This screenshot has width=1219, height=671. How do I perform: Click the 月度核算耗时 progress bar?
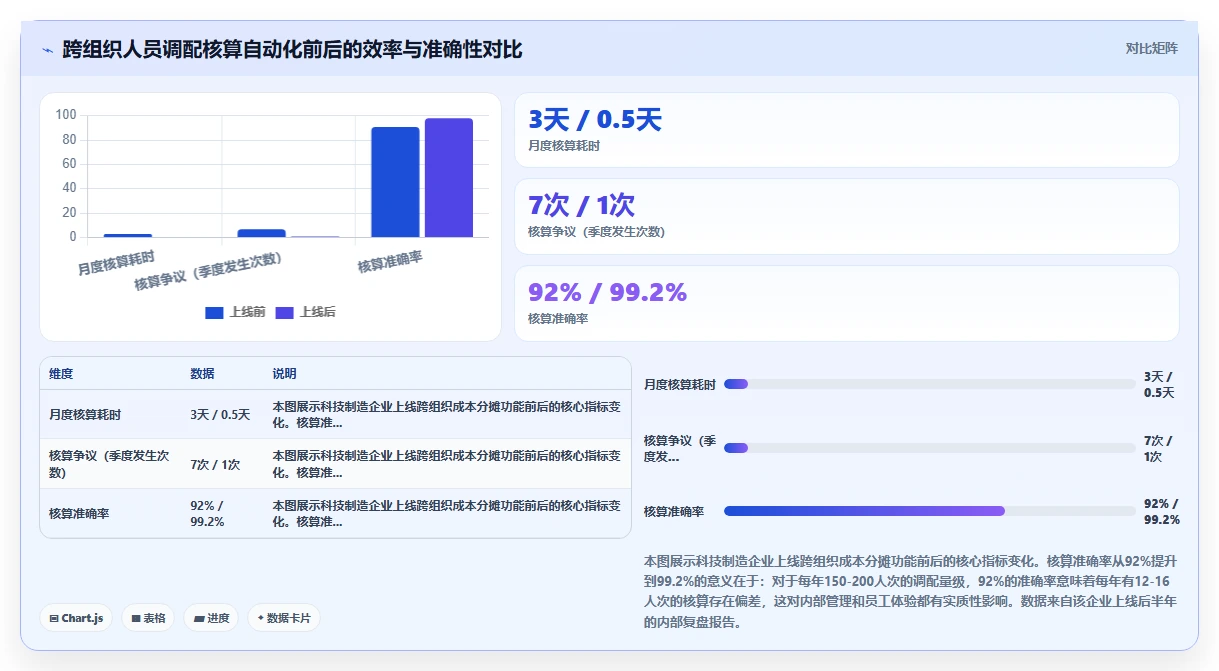pos(929,384)
